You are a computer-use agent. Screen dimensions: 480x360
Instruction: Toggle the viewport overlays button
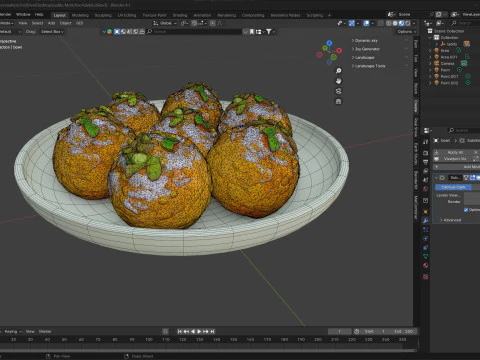click(x=366, y=23)
